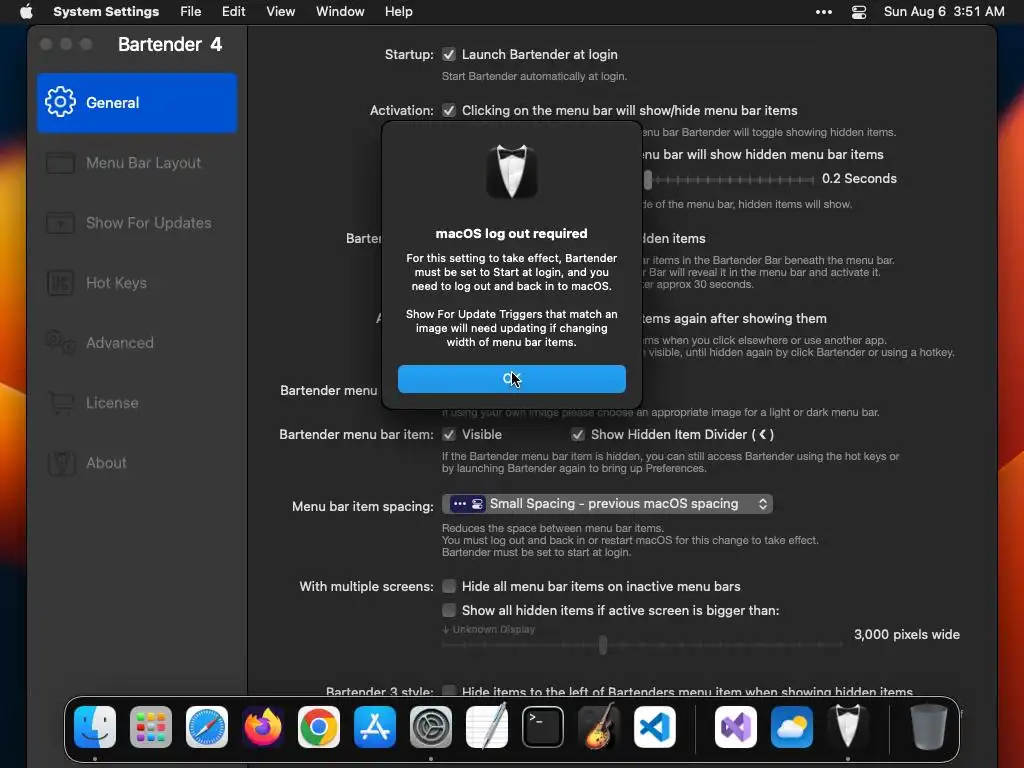The width and height of the screenshot is (1024, 768).
Task: Open Hot Keys section
Action: (136, 283)
